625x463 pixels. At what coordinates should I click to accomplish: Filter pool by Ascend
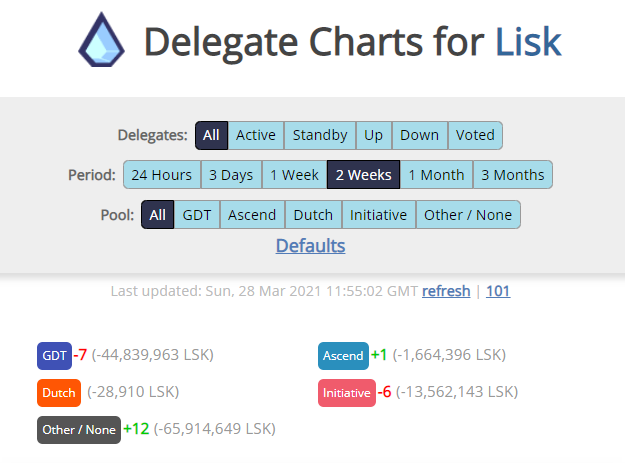click(x=252, y=215)
